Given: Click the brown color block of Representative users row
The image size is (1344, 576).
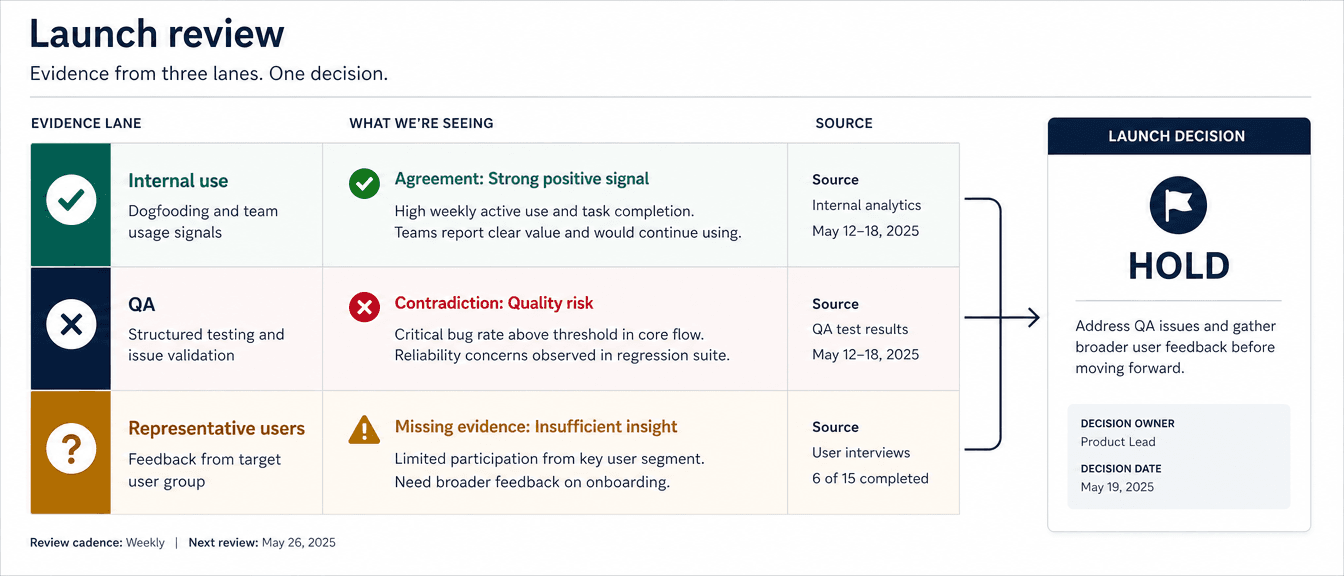Looking at the screenshot, I should (x=71, y=452).
